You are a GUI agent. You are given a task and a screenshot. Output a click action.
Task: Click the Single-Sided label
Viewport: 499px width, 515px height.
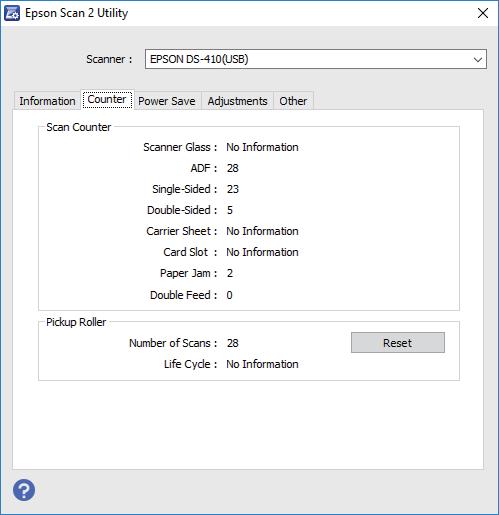(185, 189)
